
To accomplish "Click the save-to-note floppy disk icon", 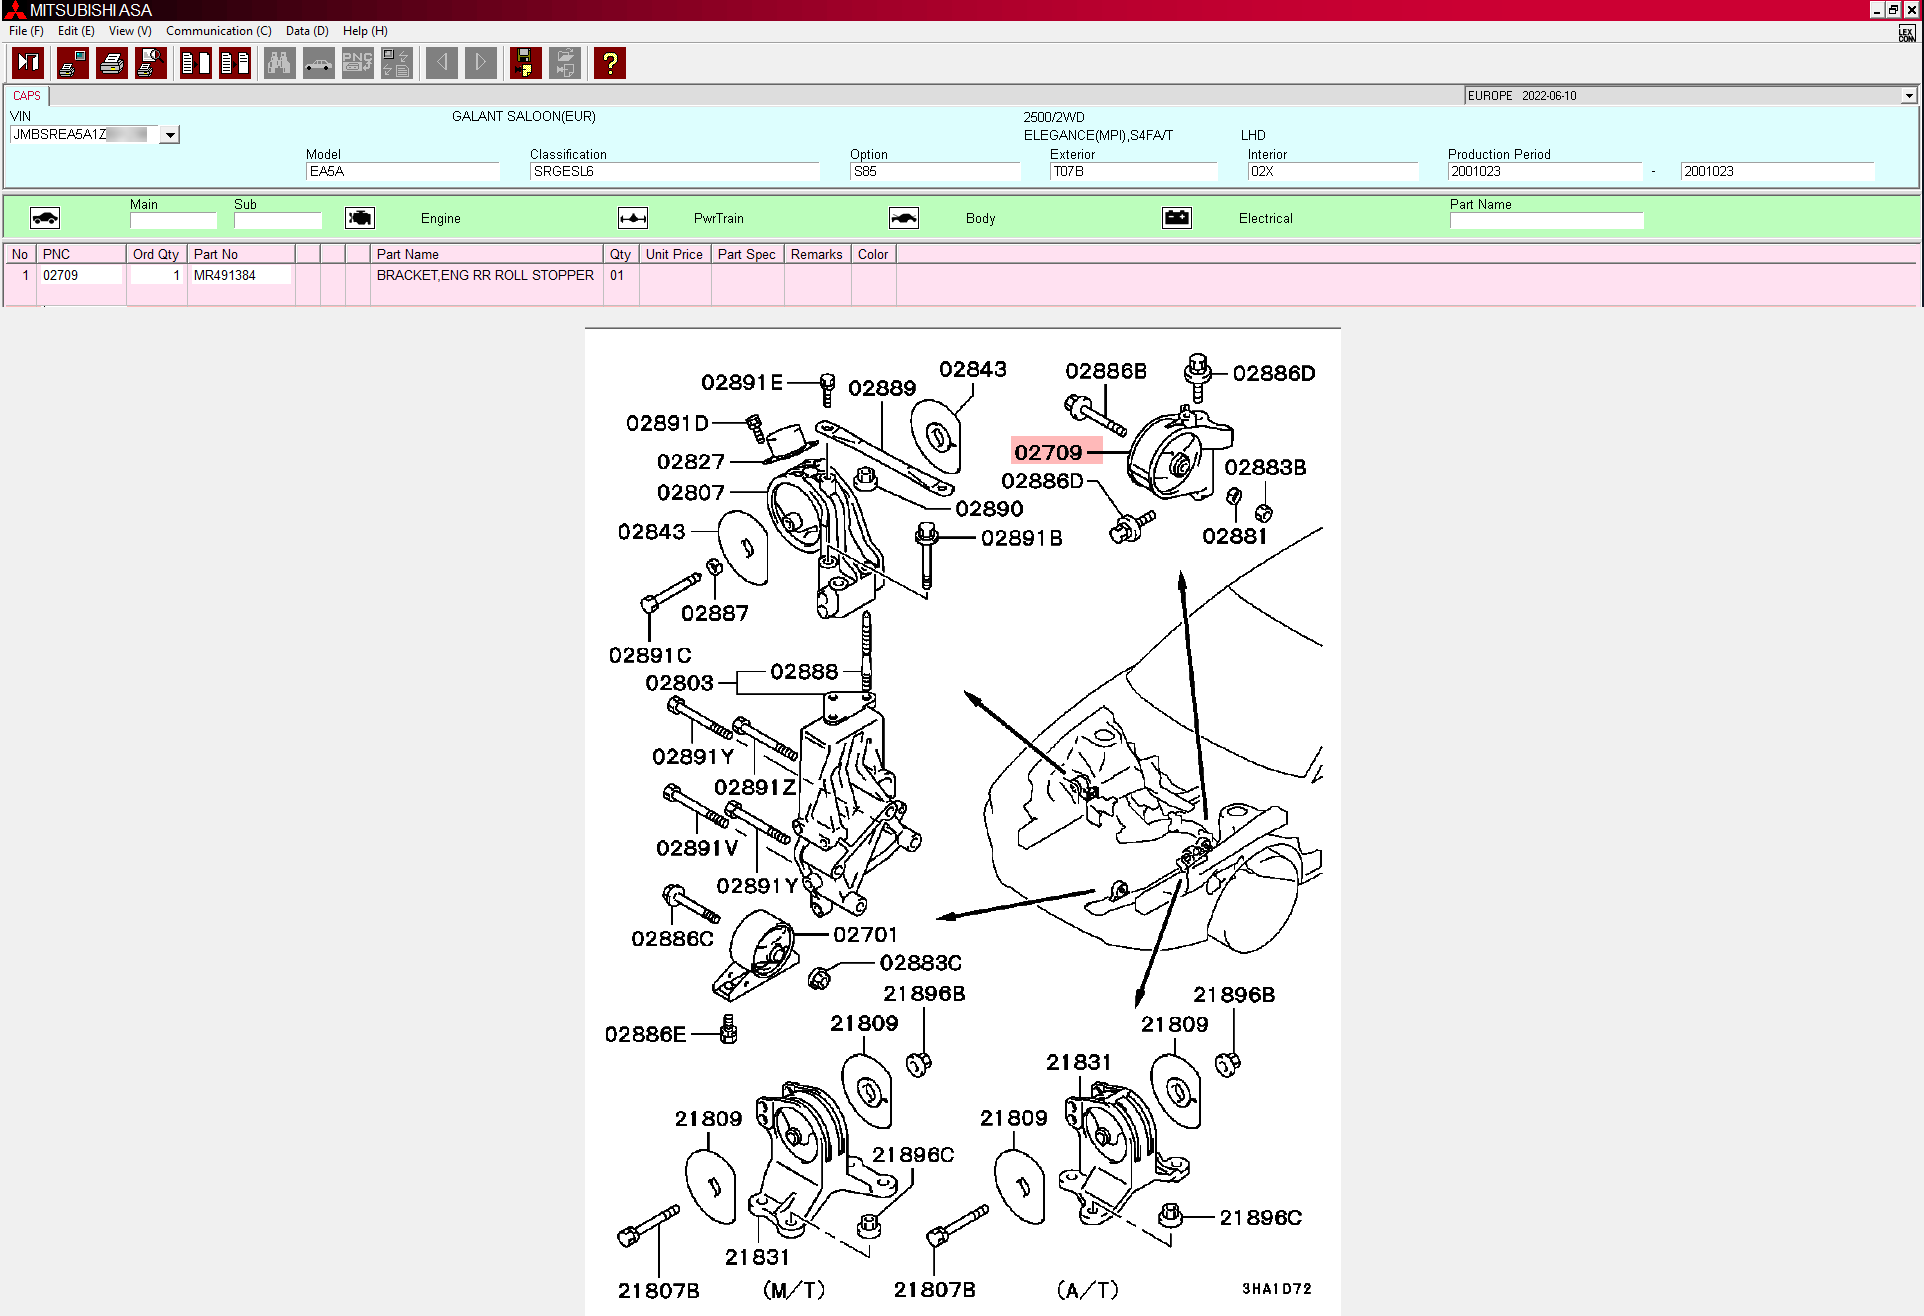I will tap(525, 63).
